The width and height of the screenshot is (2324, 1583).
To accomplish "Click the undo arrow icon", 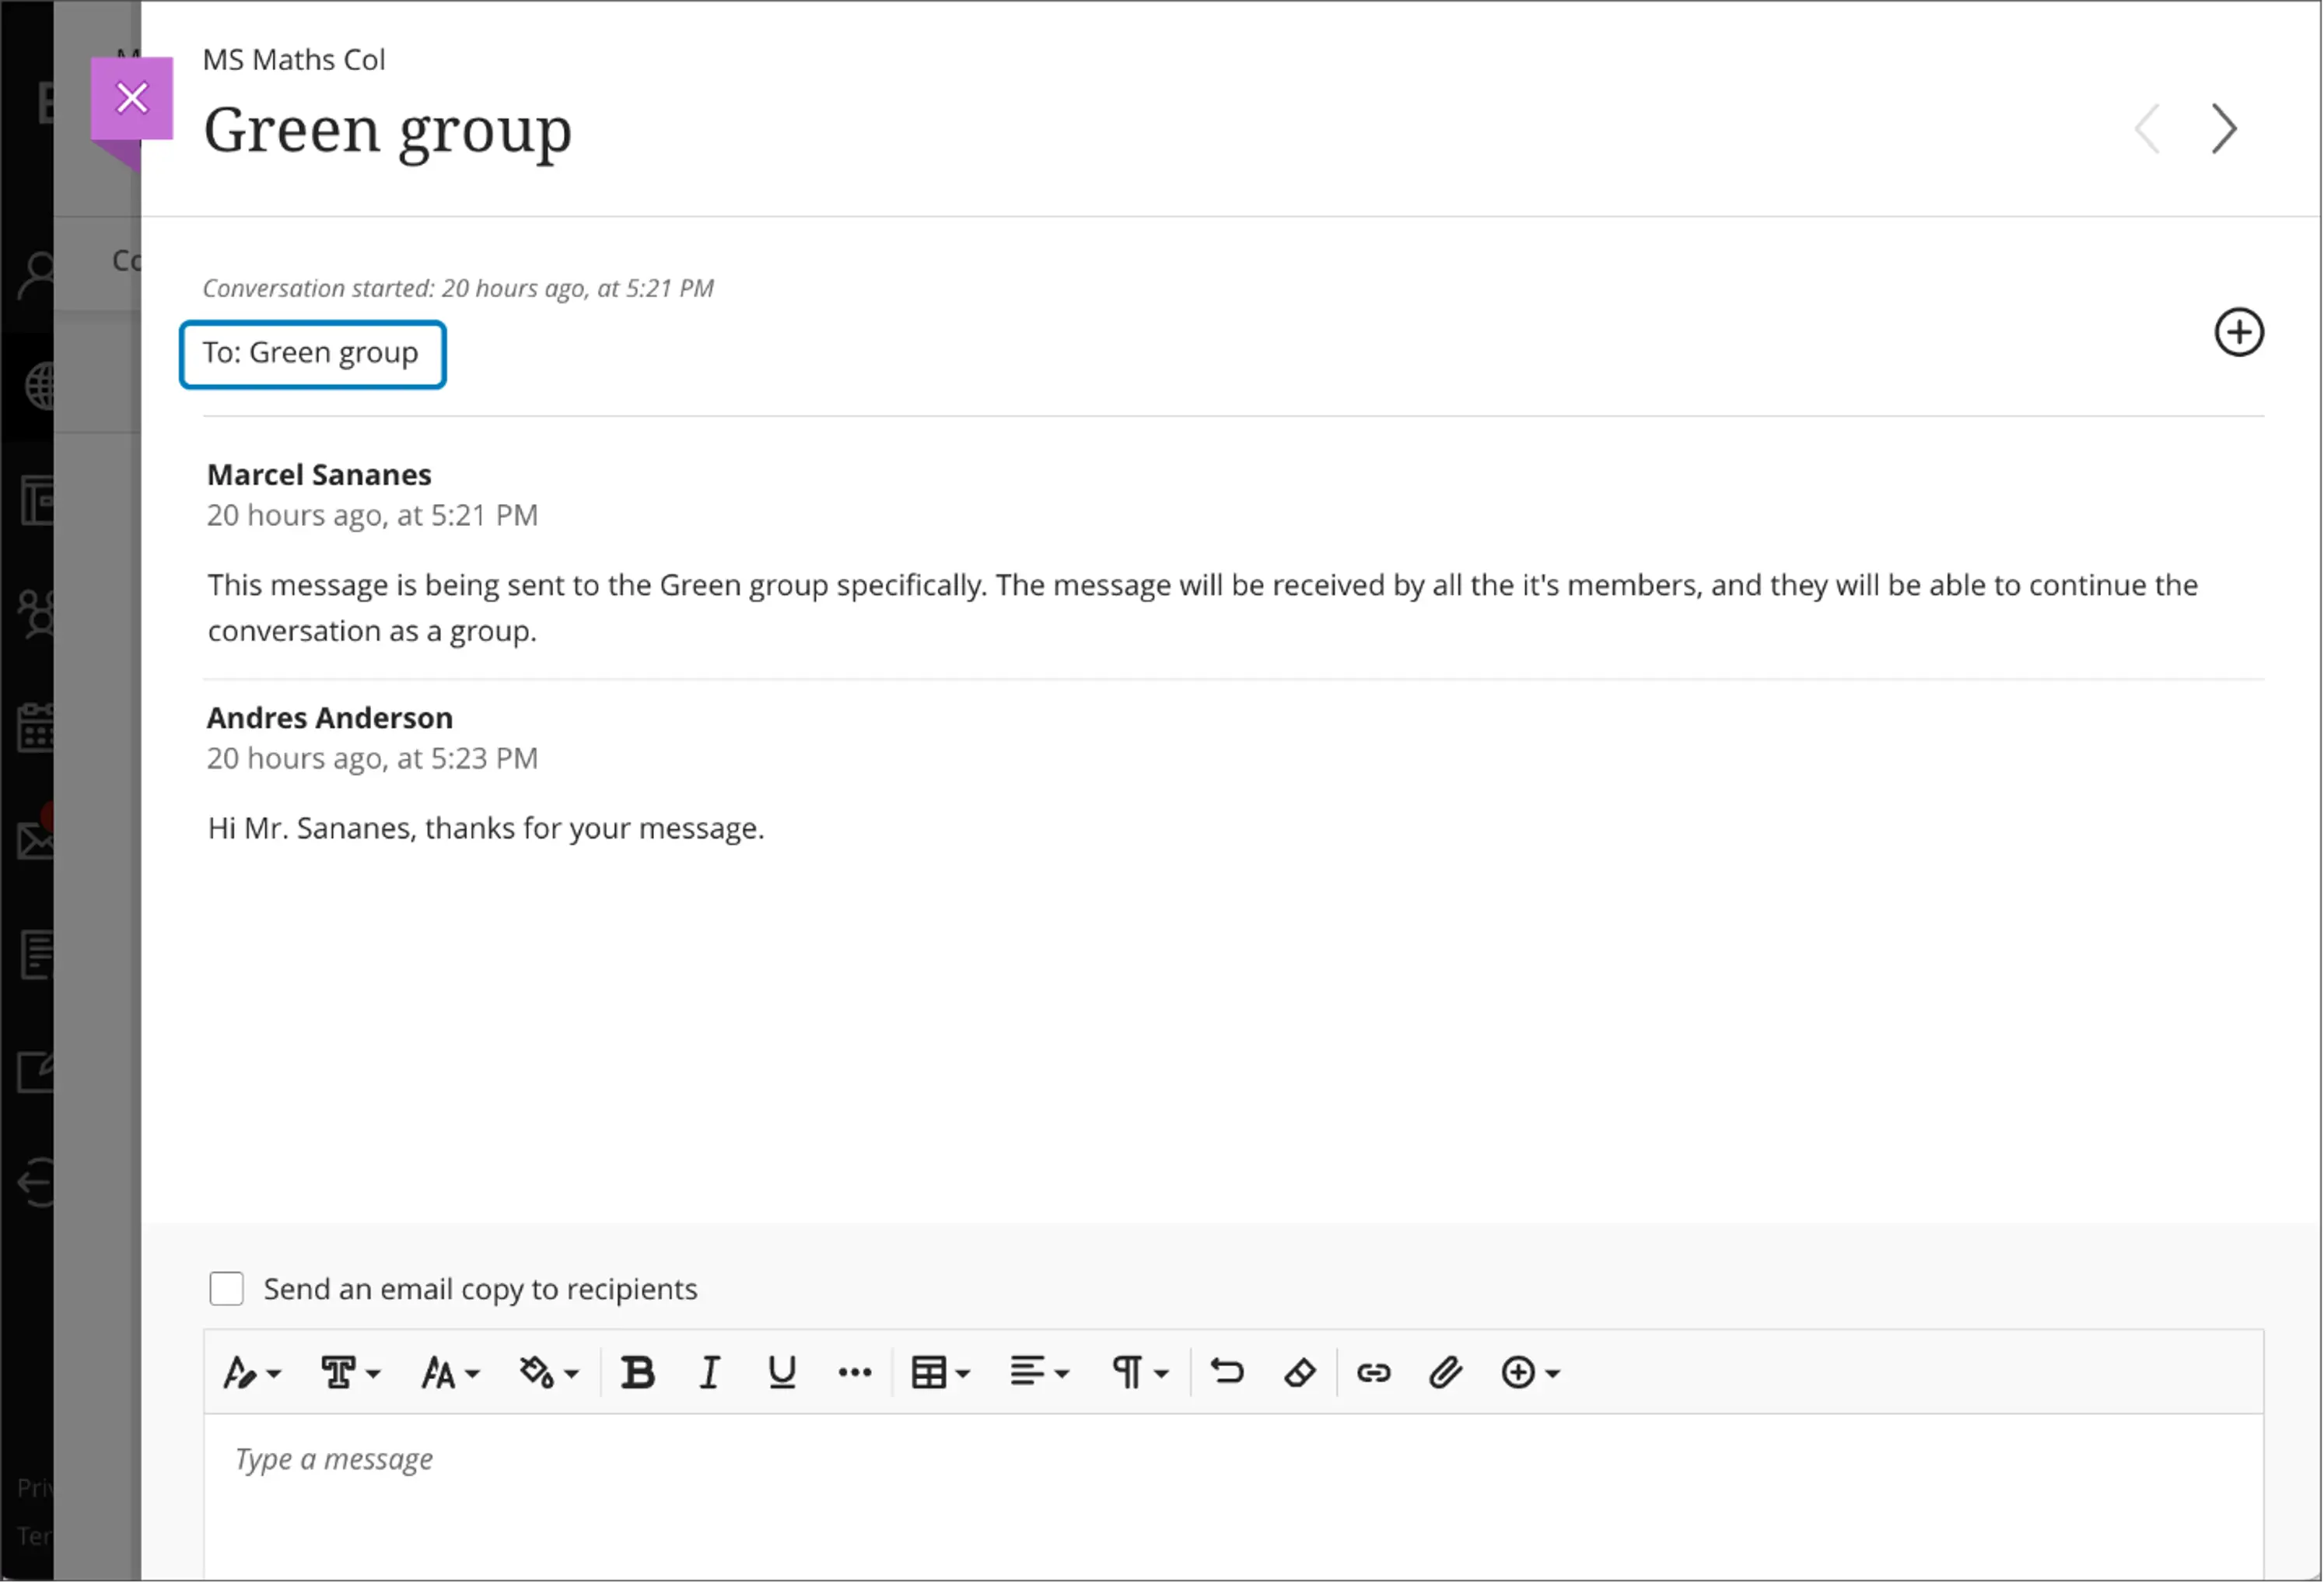I will point(1227,1373).
